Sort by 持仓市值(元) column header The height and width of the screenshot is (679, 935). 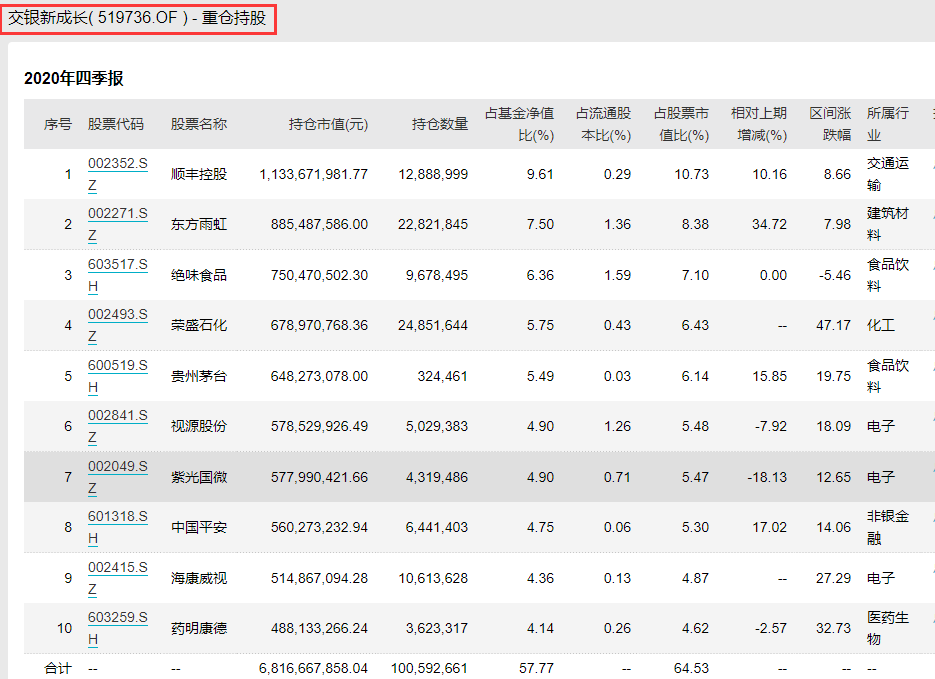[329, 124]
